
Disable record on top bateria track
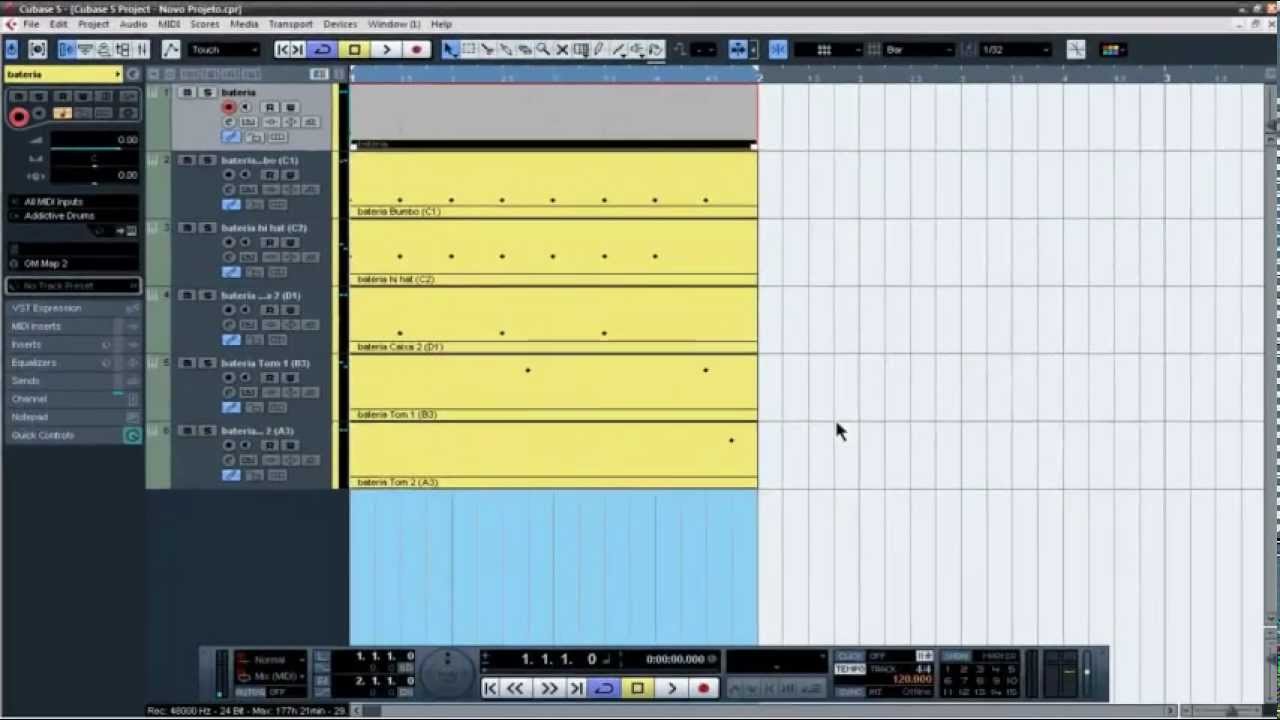coord(229,107)
